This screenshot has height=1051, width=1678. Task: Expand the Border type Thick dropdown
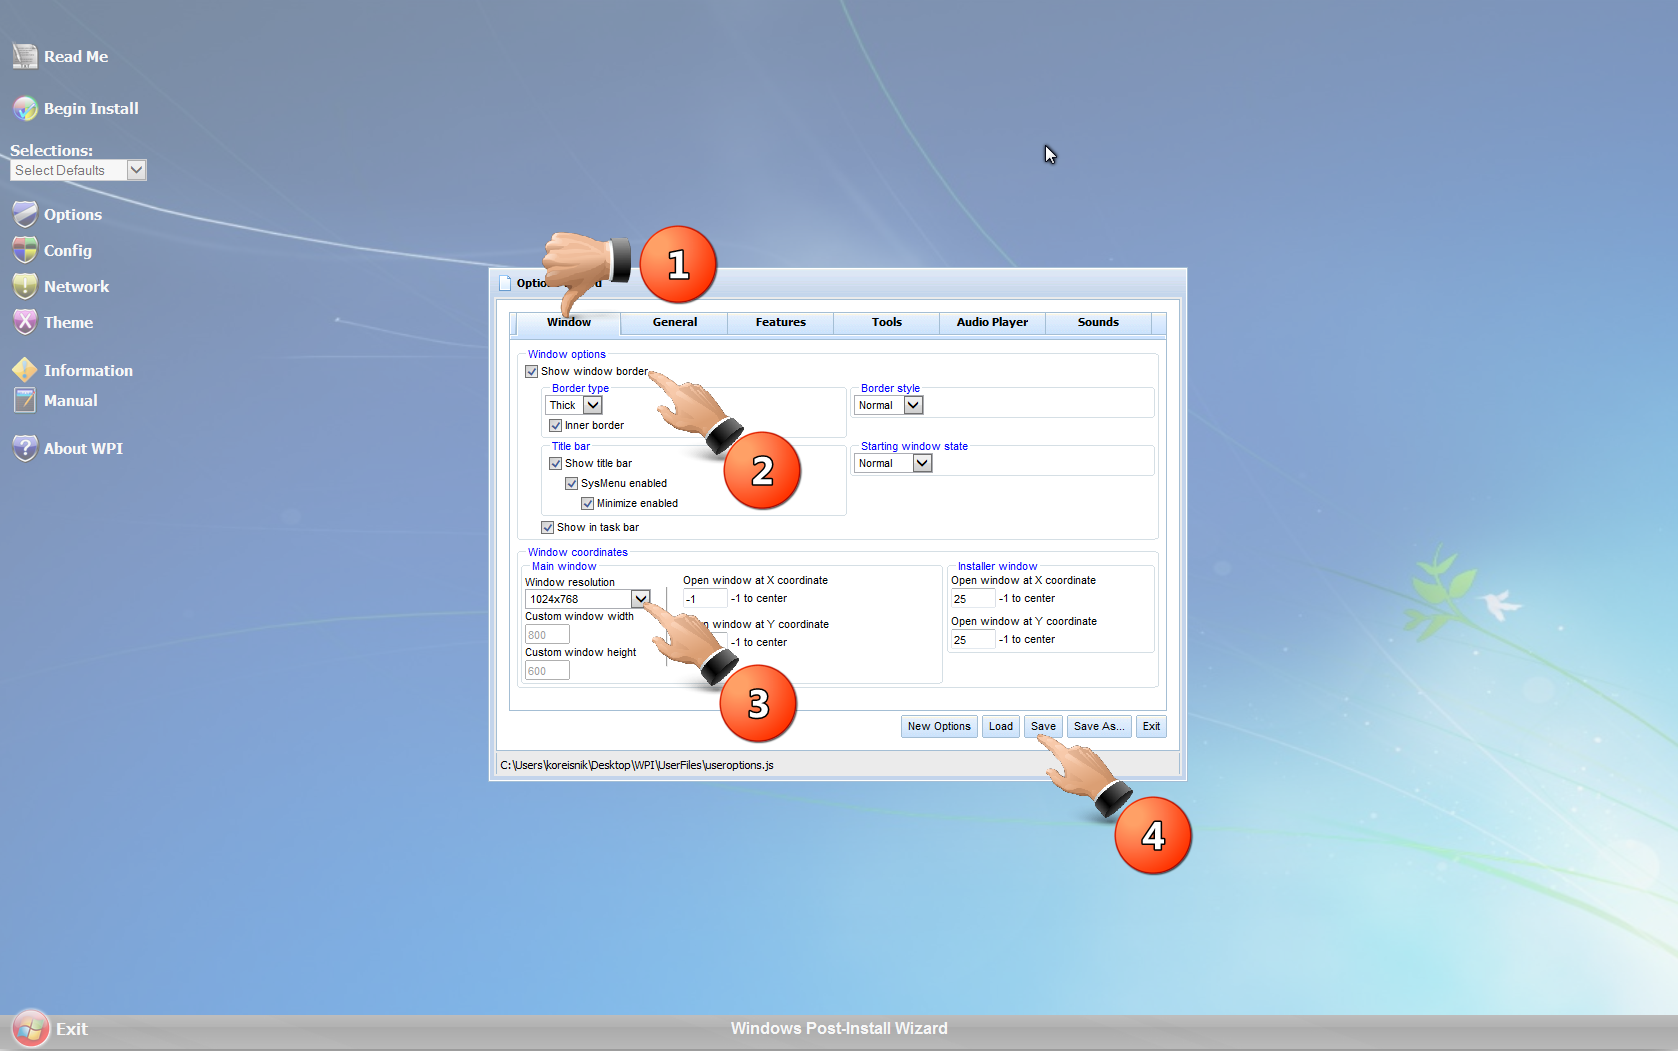[574, 405]
